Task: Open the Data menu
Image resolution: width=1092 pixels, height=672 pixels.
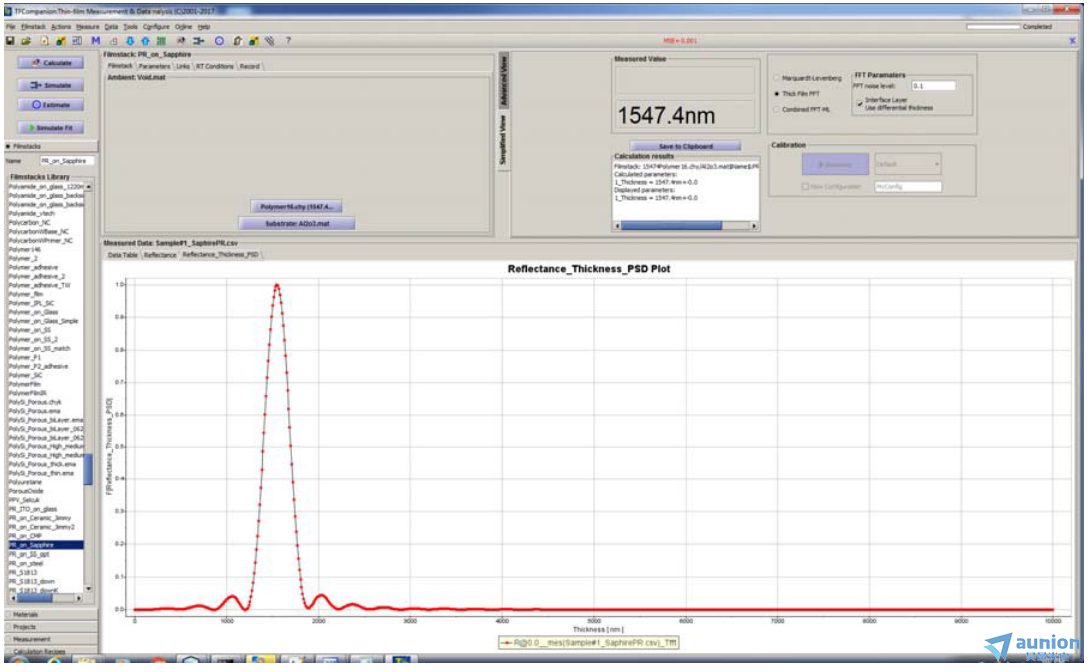Action: click(x=111, y=26)
